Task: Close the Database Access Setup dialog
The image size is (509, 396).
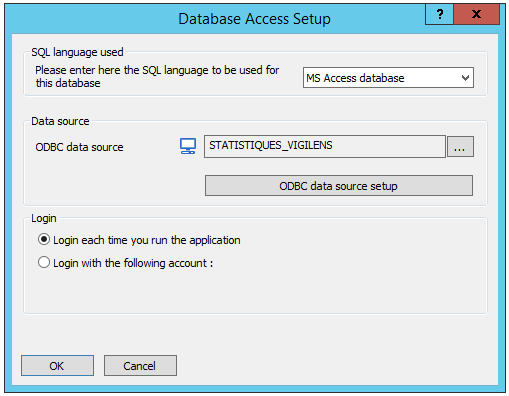Action: 476,14
